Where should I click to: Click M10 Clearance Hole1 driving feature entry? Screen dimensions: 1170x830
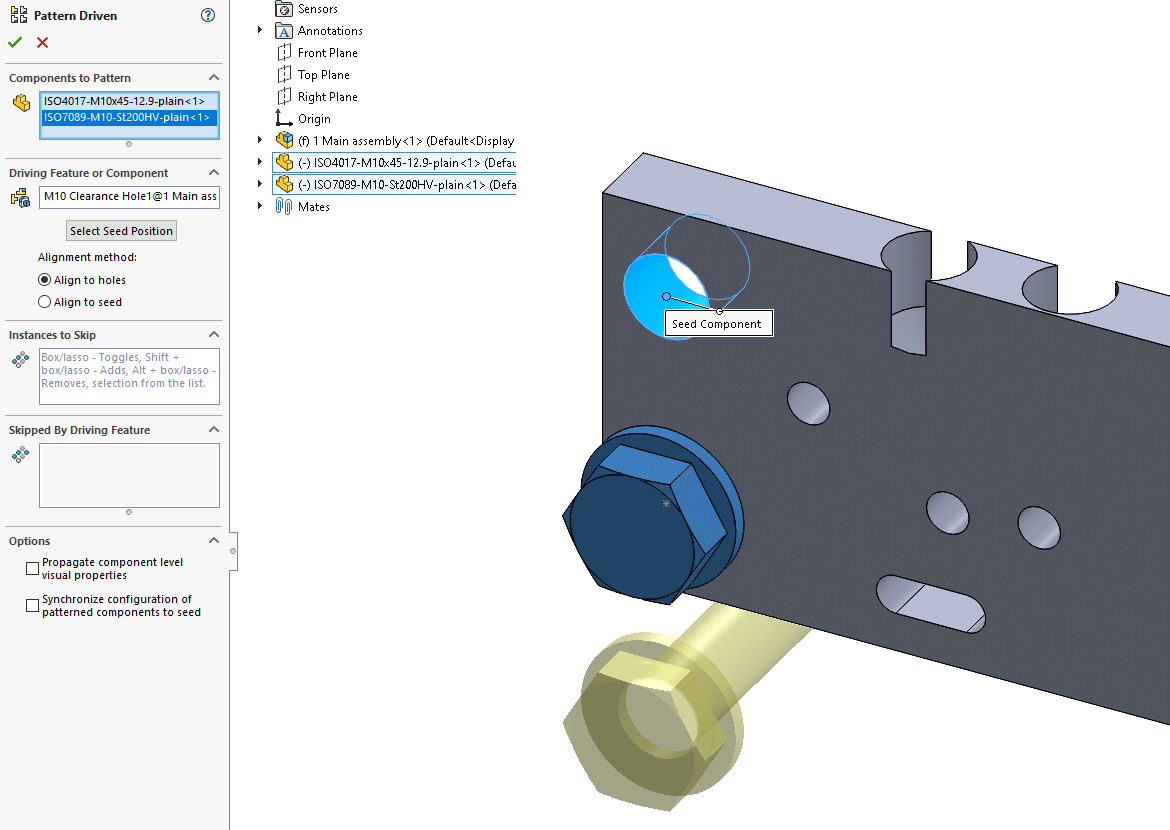(128, 196)
